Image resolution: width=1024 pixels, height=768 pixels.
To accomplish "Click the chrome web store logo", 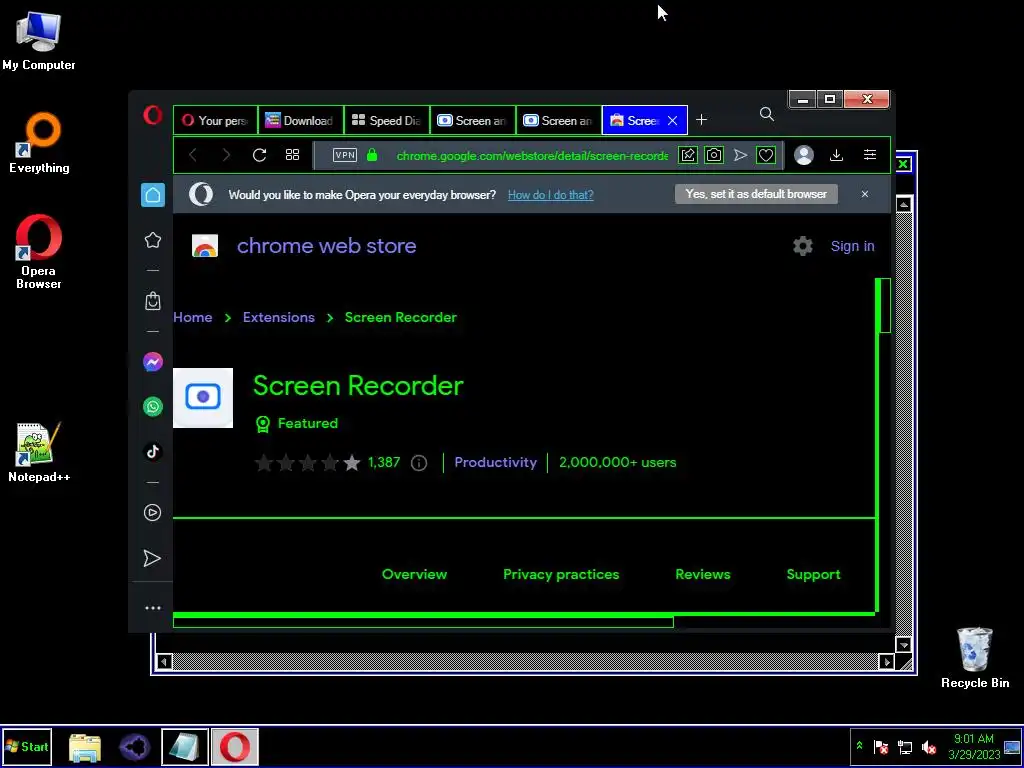I will click(204, 246).
